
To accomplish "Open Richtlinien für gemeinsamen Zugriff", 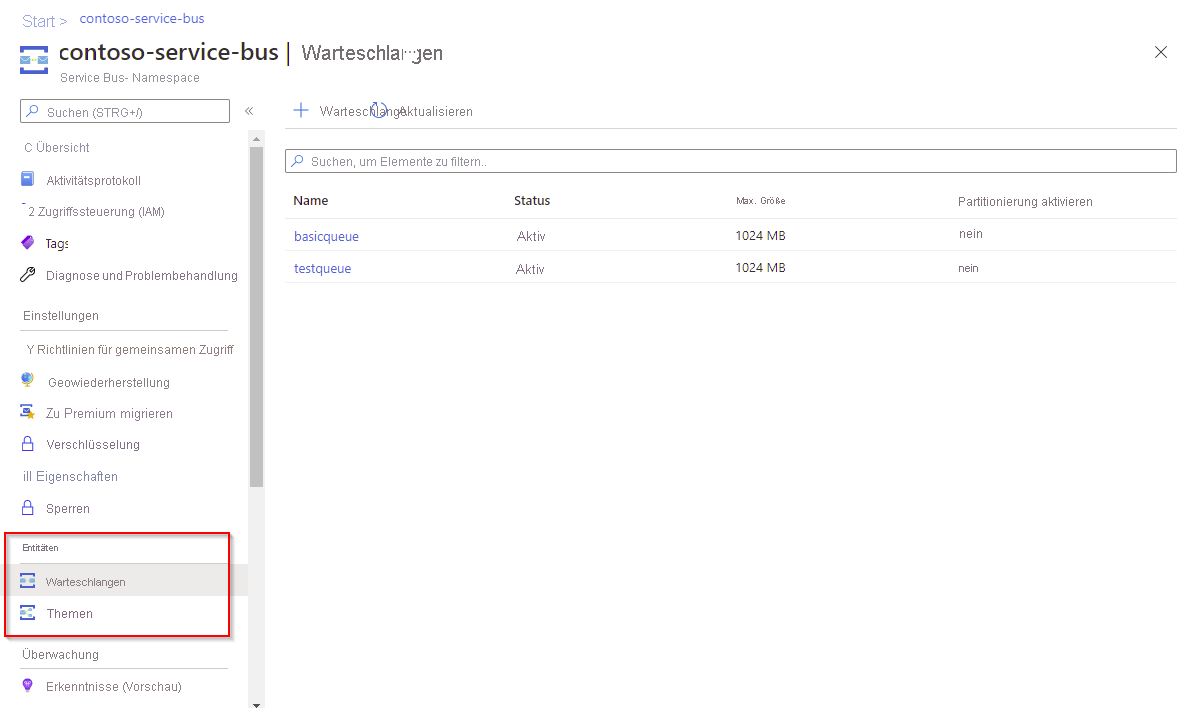I will (x=130, y=350).
